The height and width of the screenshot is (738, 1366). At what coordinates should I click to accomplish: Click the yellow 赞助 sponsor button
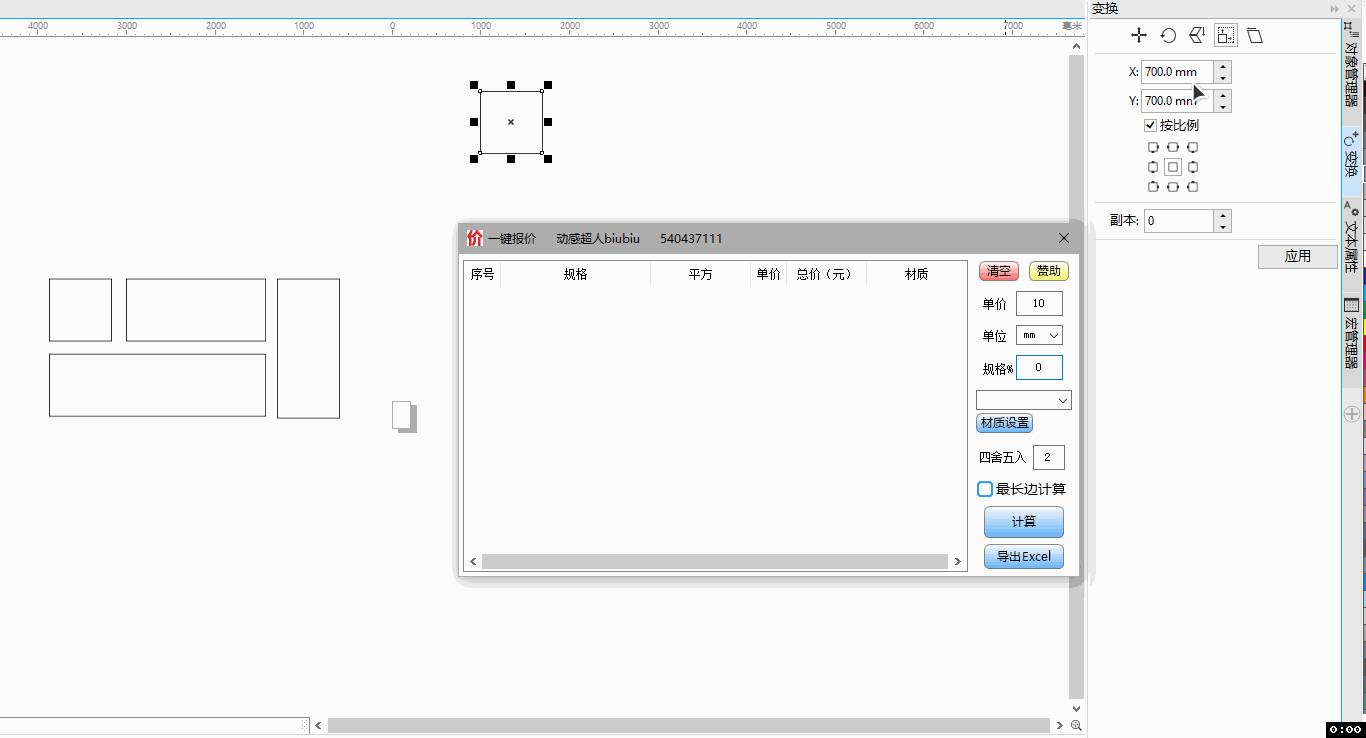pos(1049,271)
